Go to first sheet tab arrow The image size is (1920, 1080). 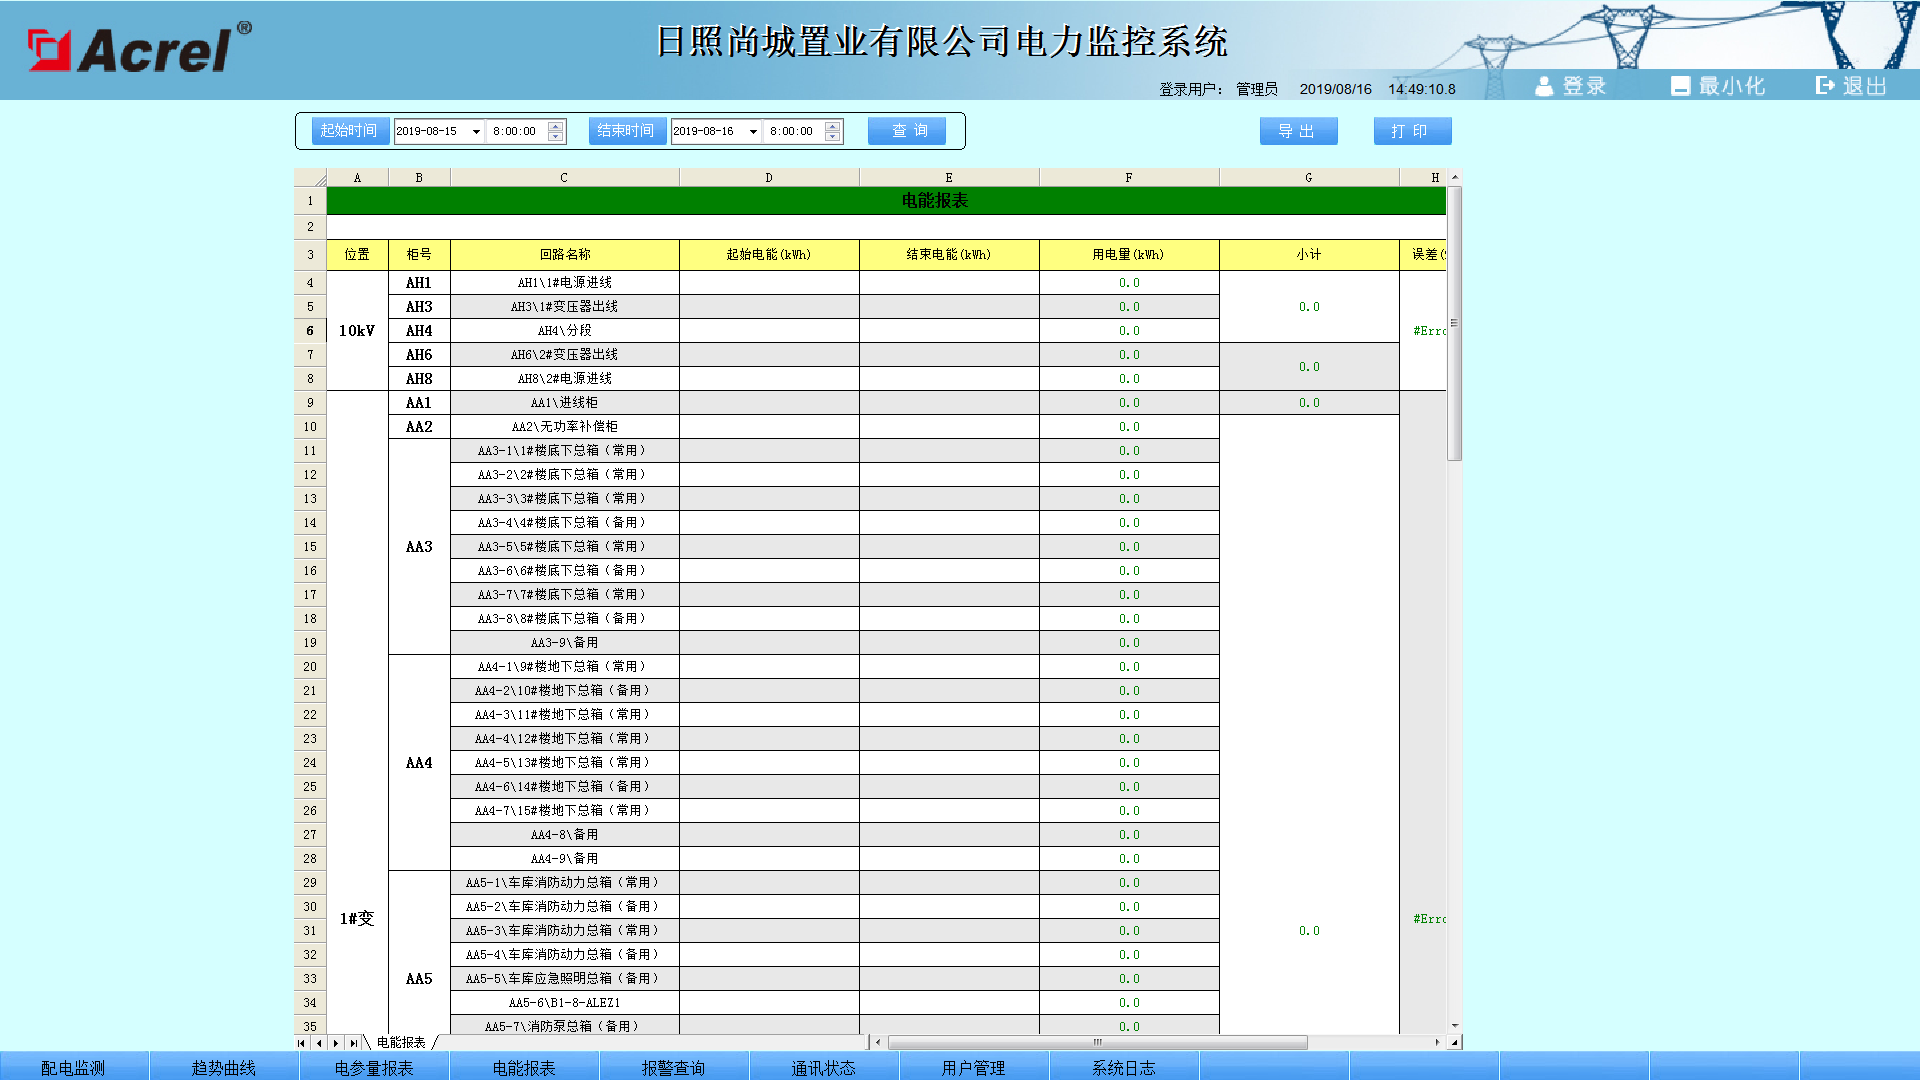(301, 1042)
